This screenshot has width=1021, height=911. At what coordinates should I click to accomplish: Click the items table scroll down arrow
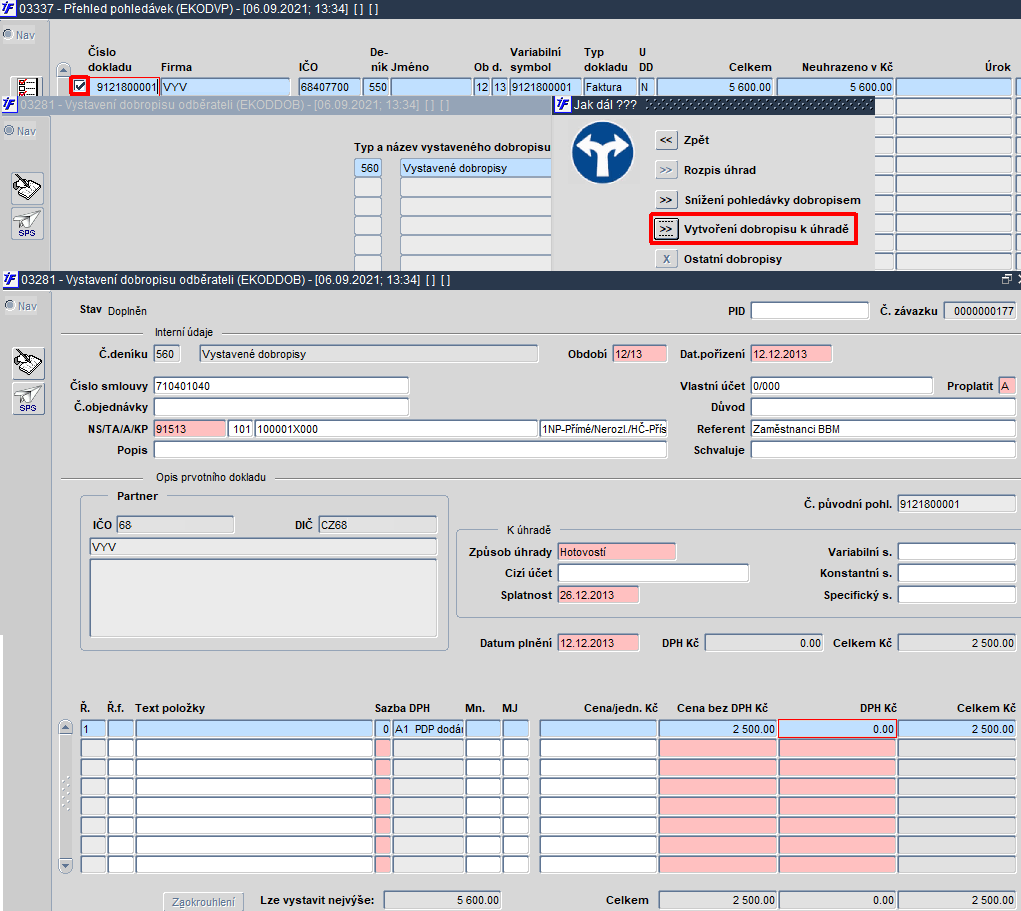(x=65, y=865)
